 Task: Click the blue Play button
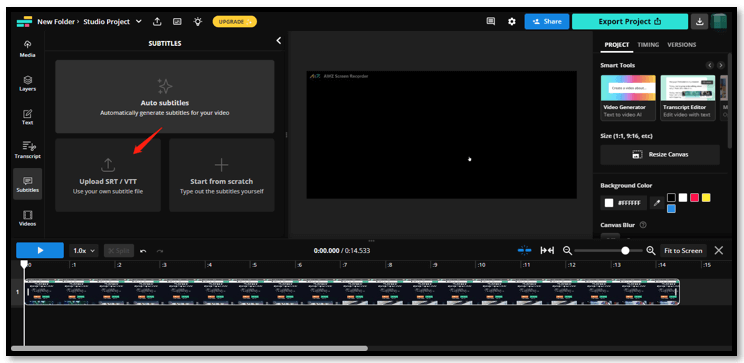coord(40,251)
